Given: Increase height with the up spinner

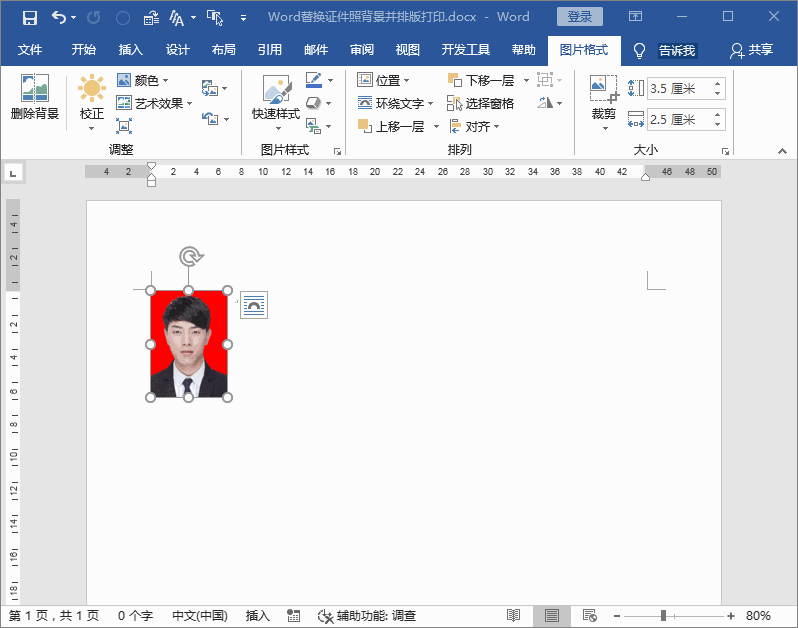Looking at the screenshot, I should click(x=717, y=84).
